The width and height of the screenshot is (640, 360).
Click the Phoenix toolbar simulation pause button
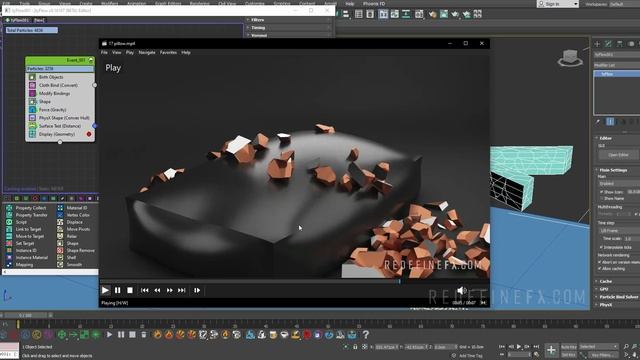coord(121,335)
